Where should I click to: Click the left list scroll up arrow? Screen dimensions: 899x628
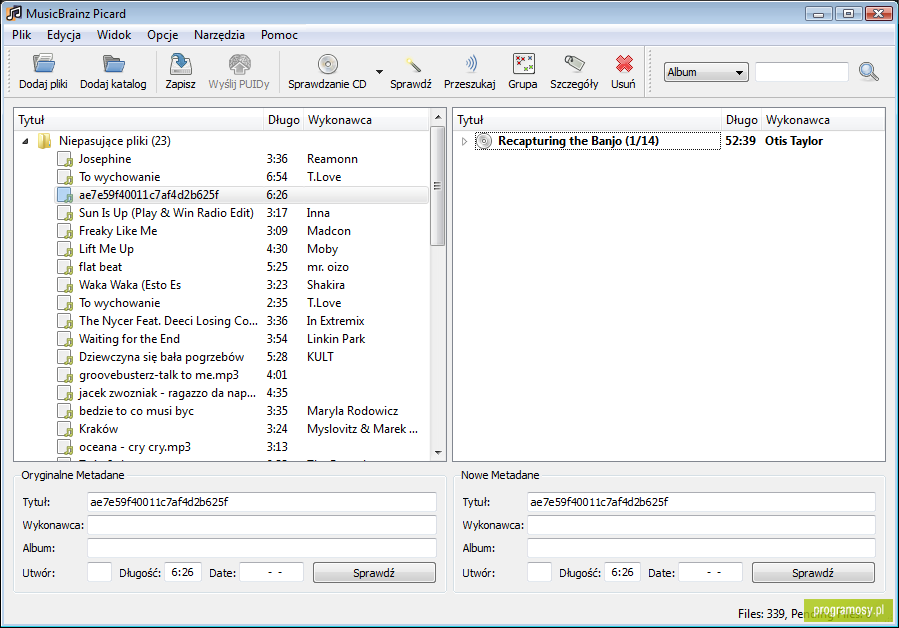tap(438, 117)
